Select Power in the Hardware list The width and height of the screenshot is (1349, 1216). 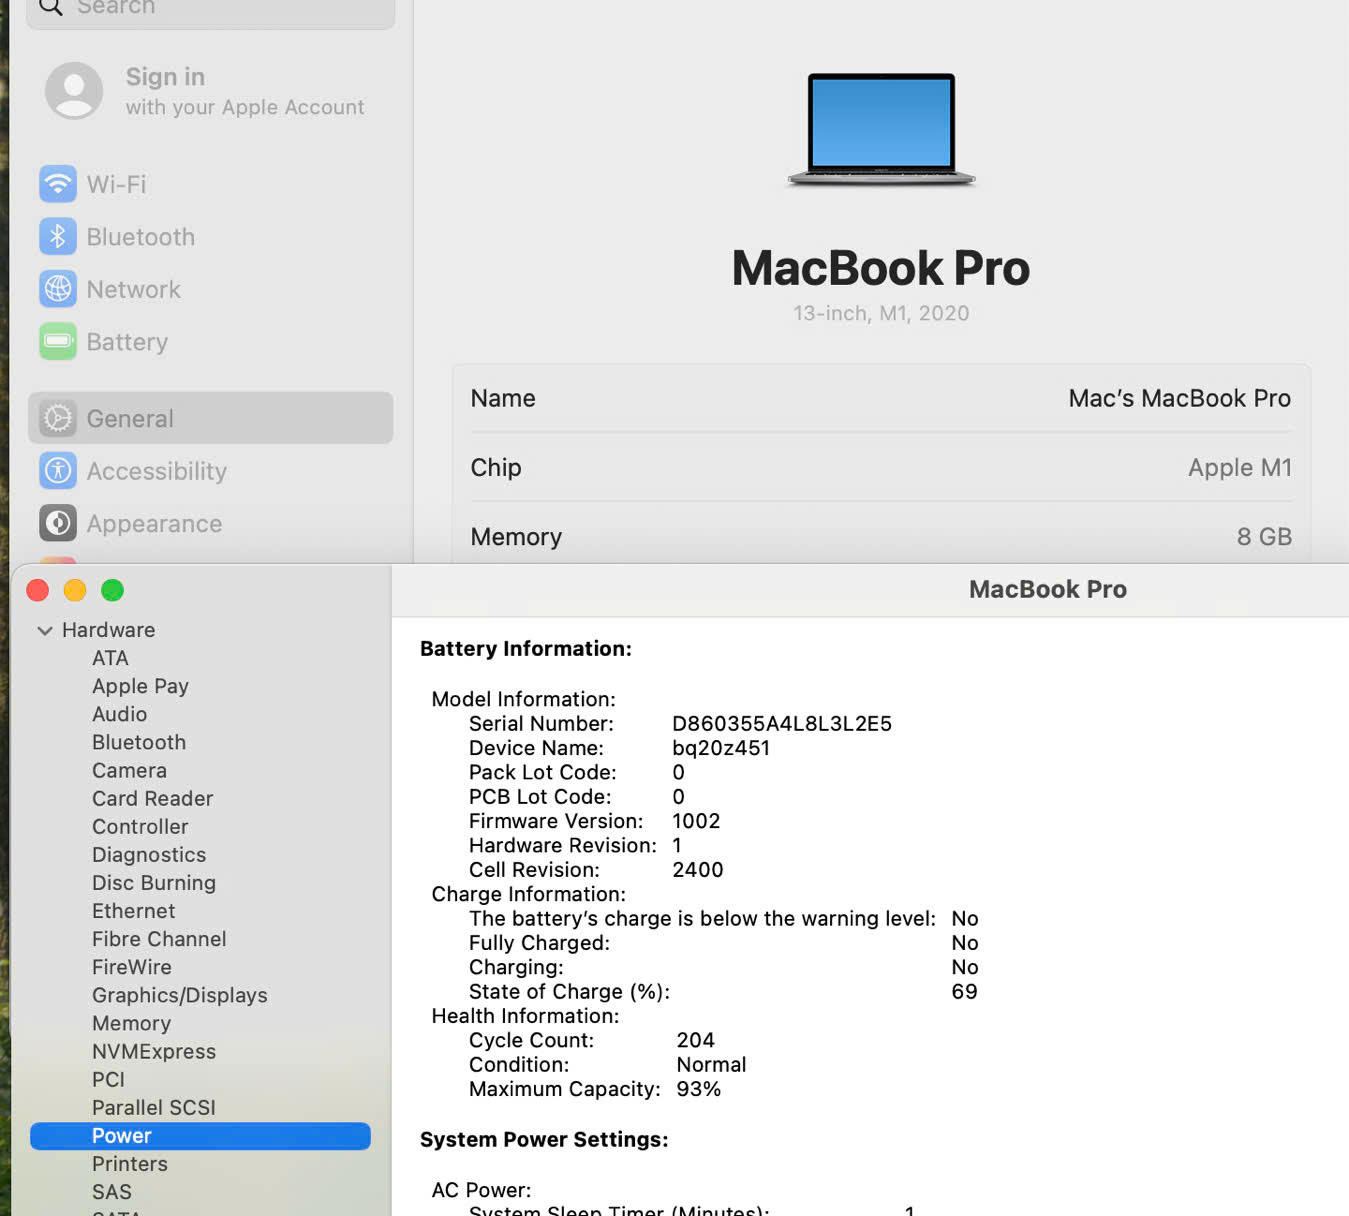click(122, 1136)
